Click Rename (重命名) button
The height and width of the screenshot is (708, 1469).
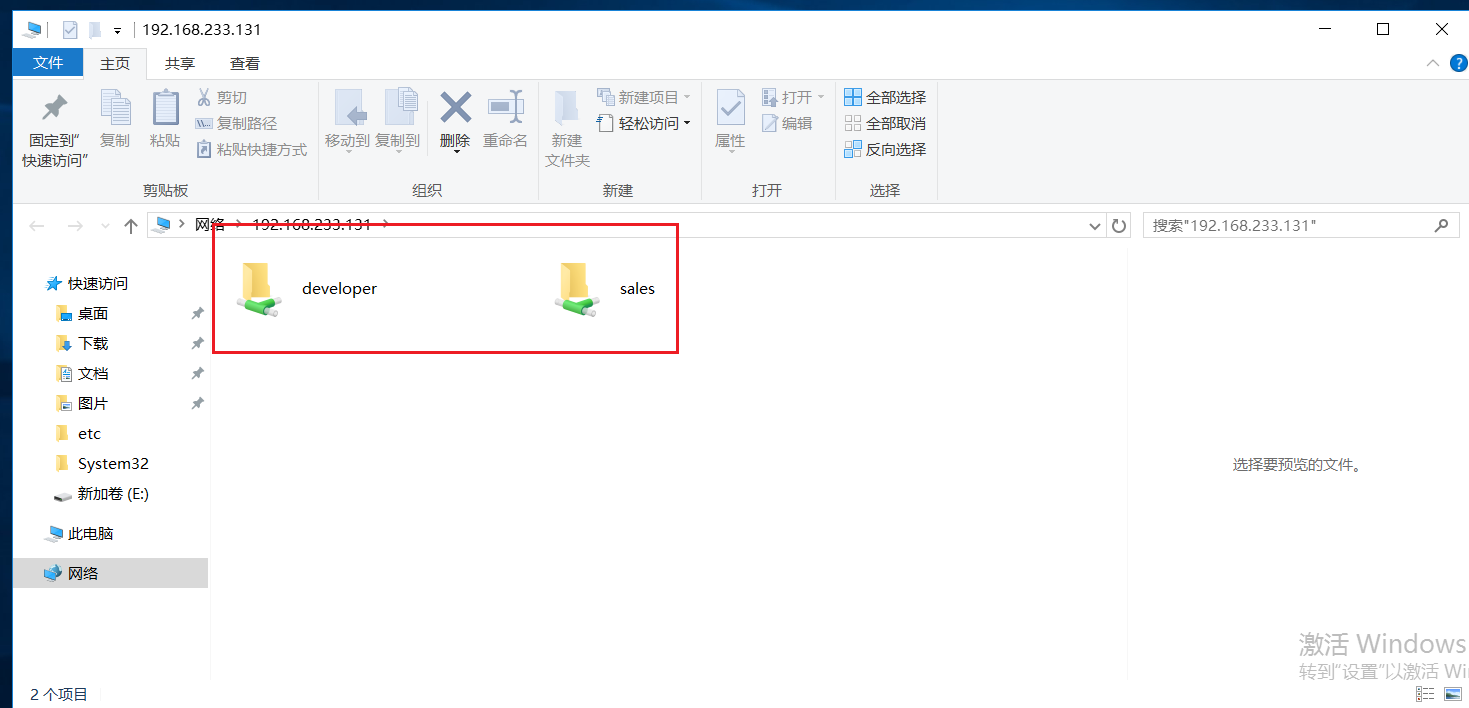click(x=505, y=120)
